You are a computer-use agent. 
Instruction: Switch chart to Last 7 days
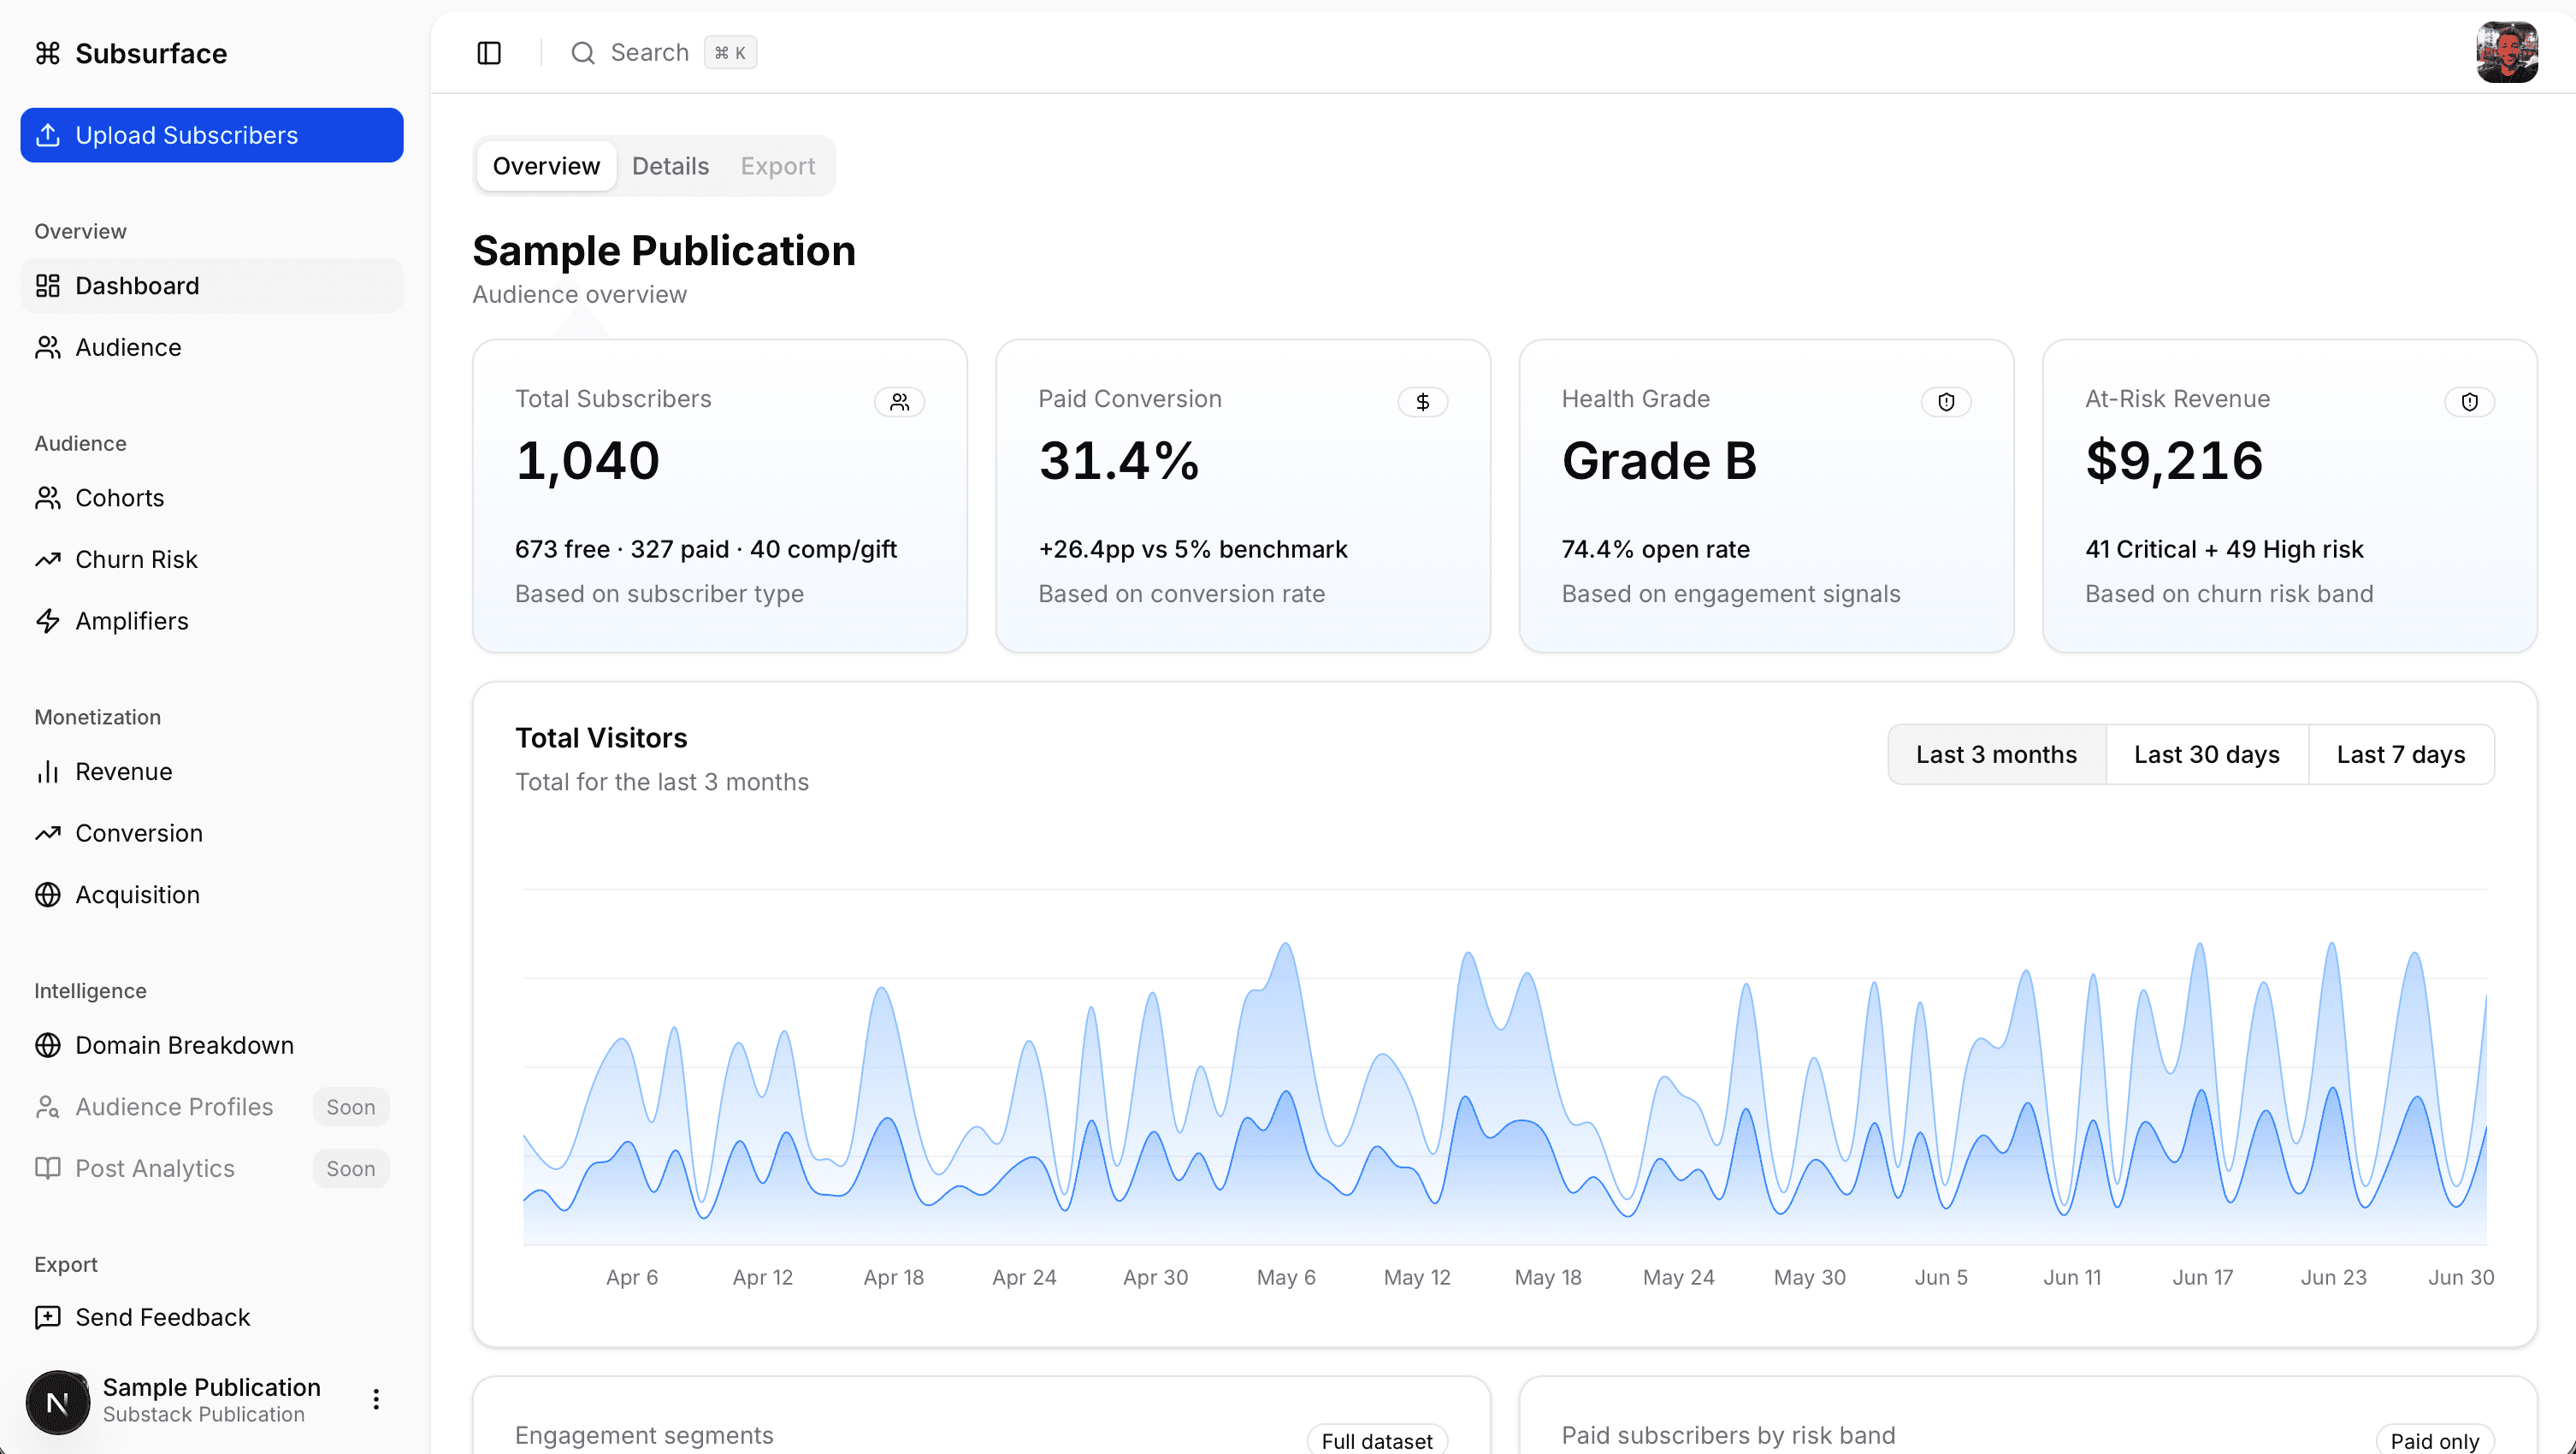click(2400, 754)
